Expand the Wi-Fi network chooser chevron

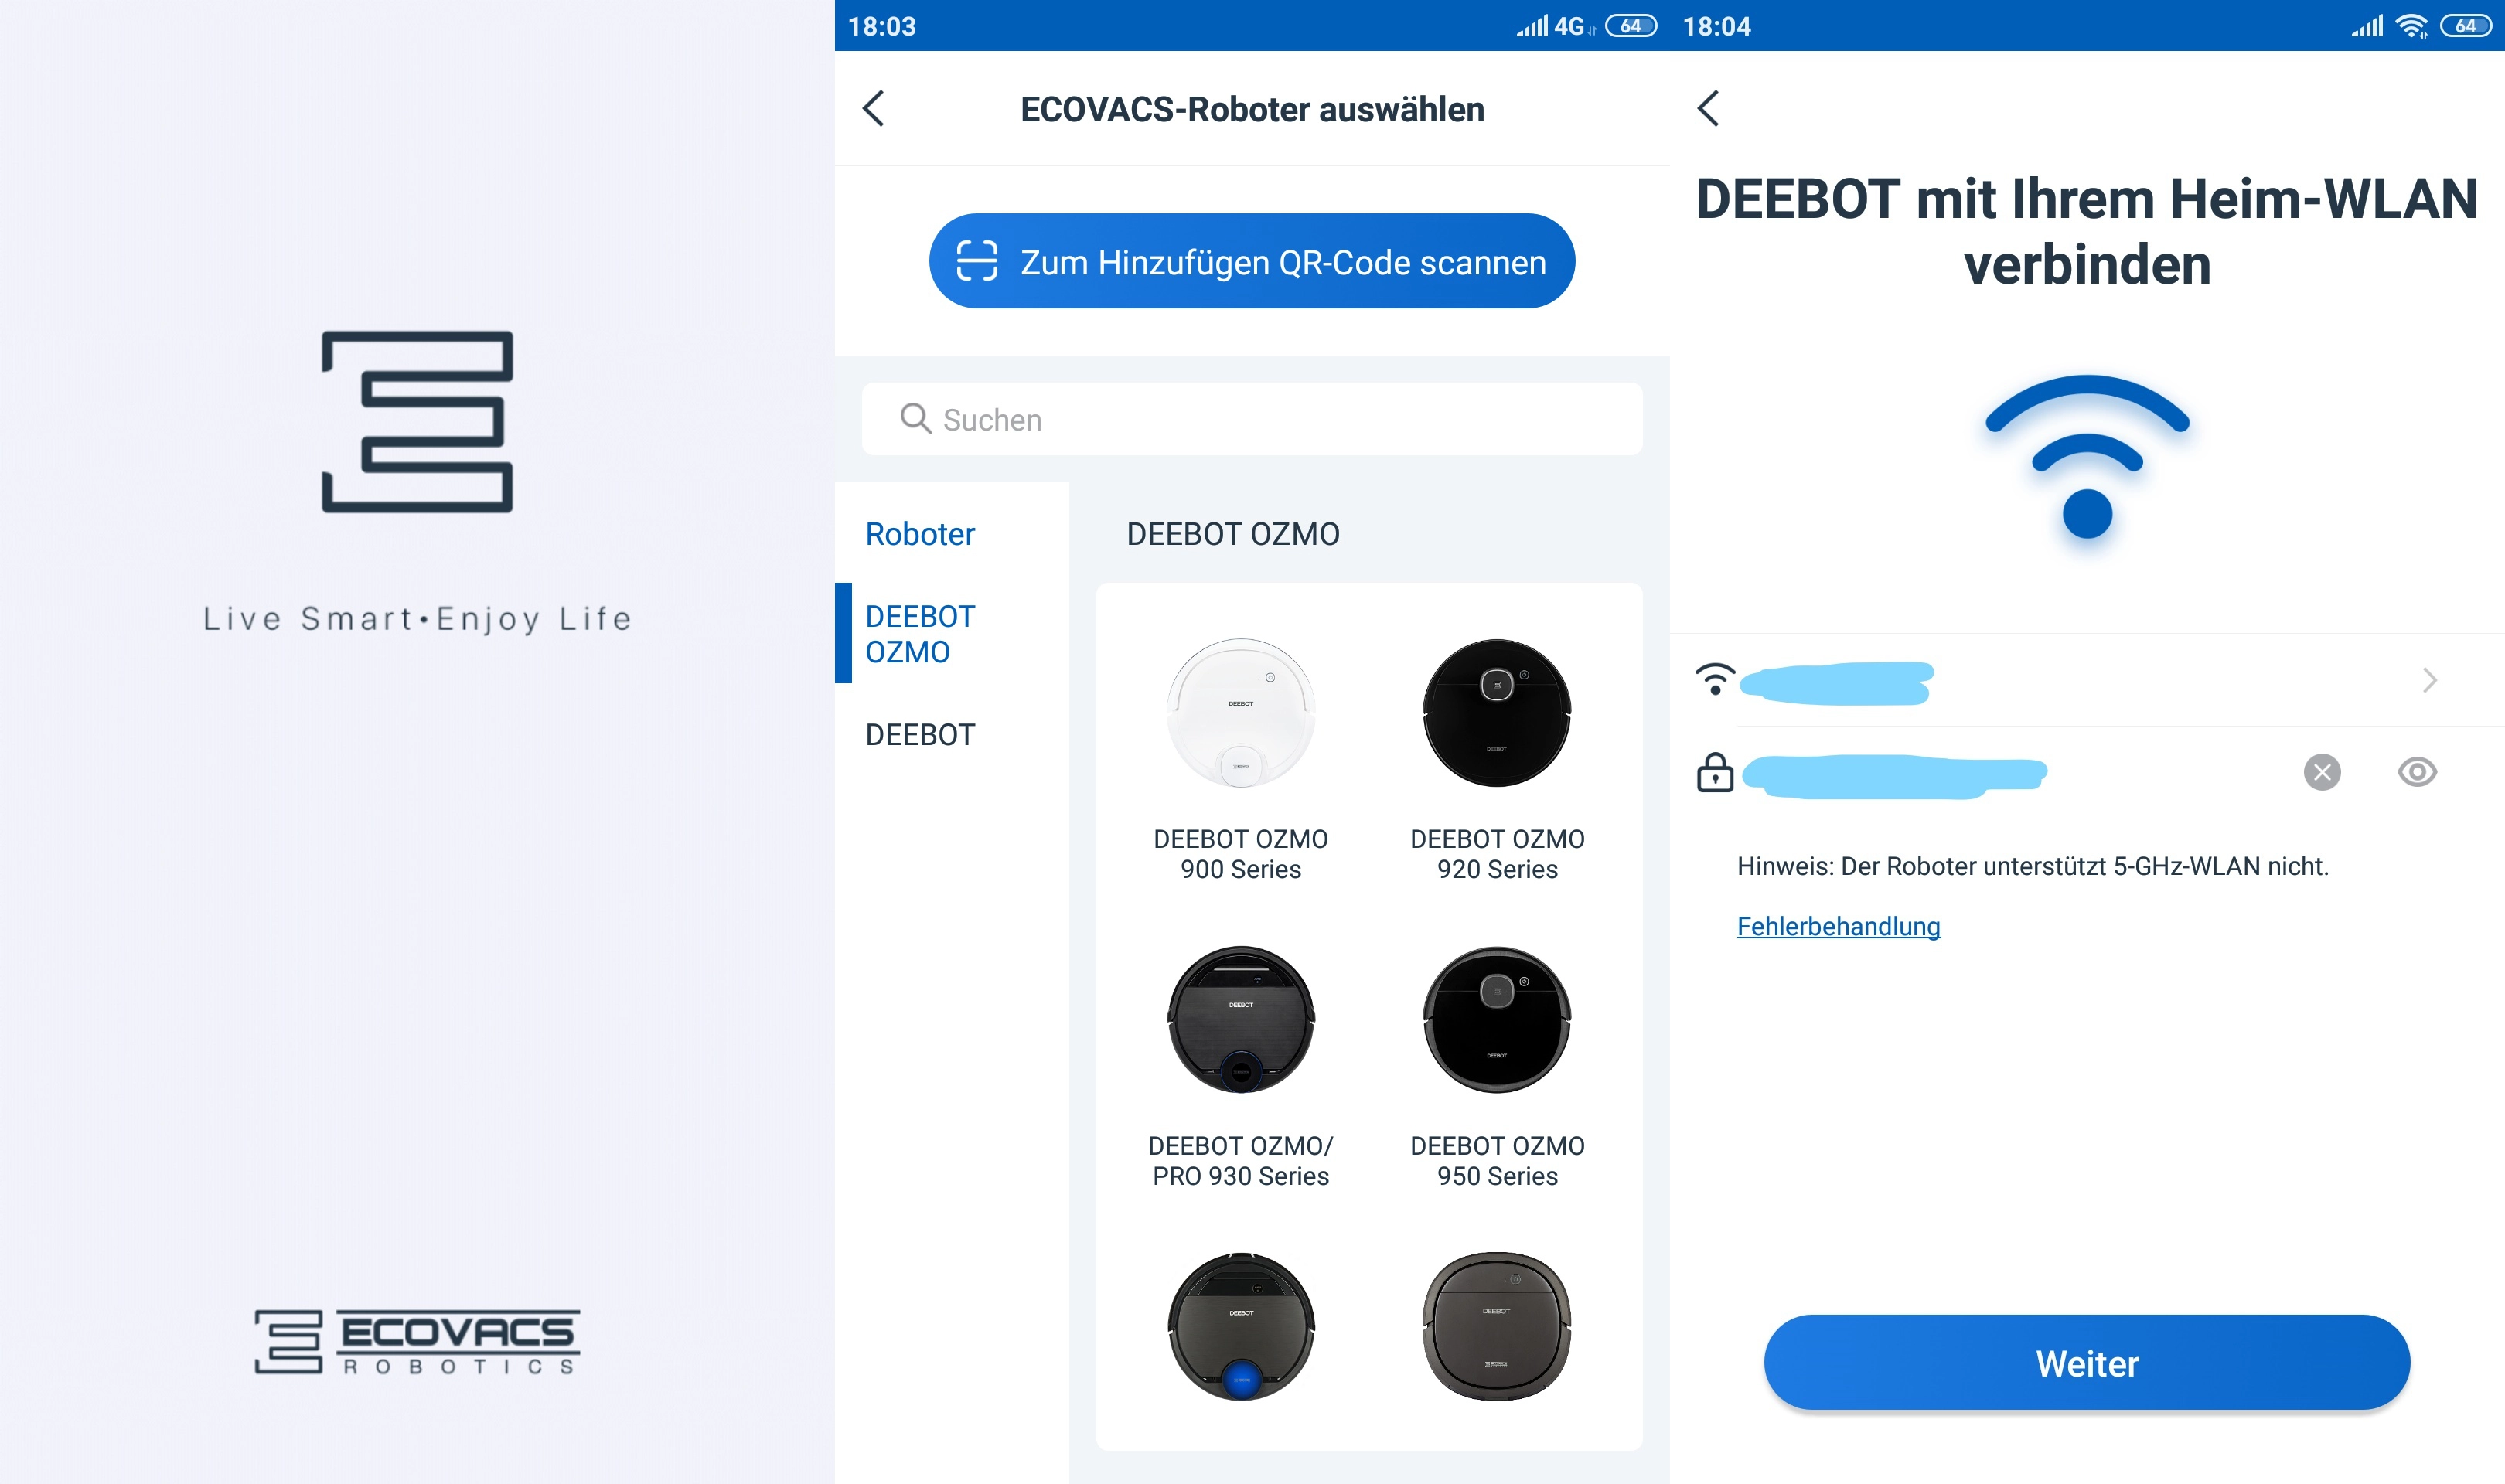pos(2430,680)
